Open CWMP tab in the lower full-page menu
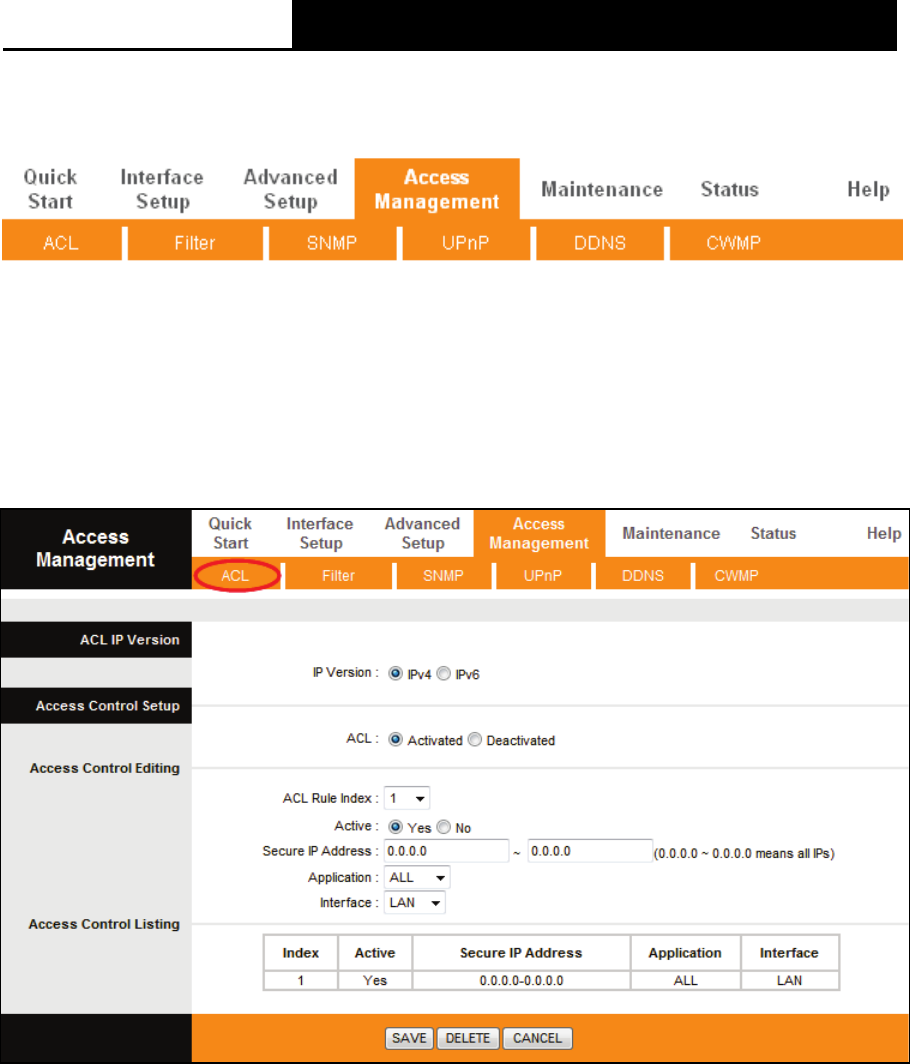The image size is (910, 1064). click(x=736, y=575)
